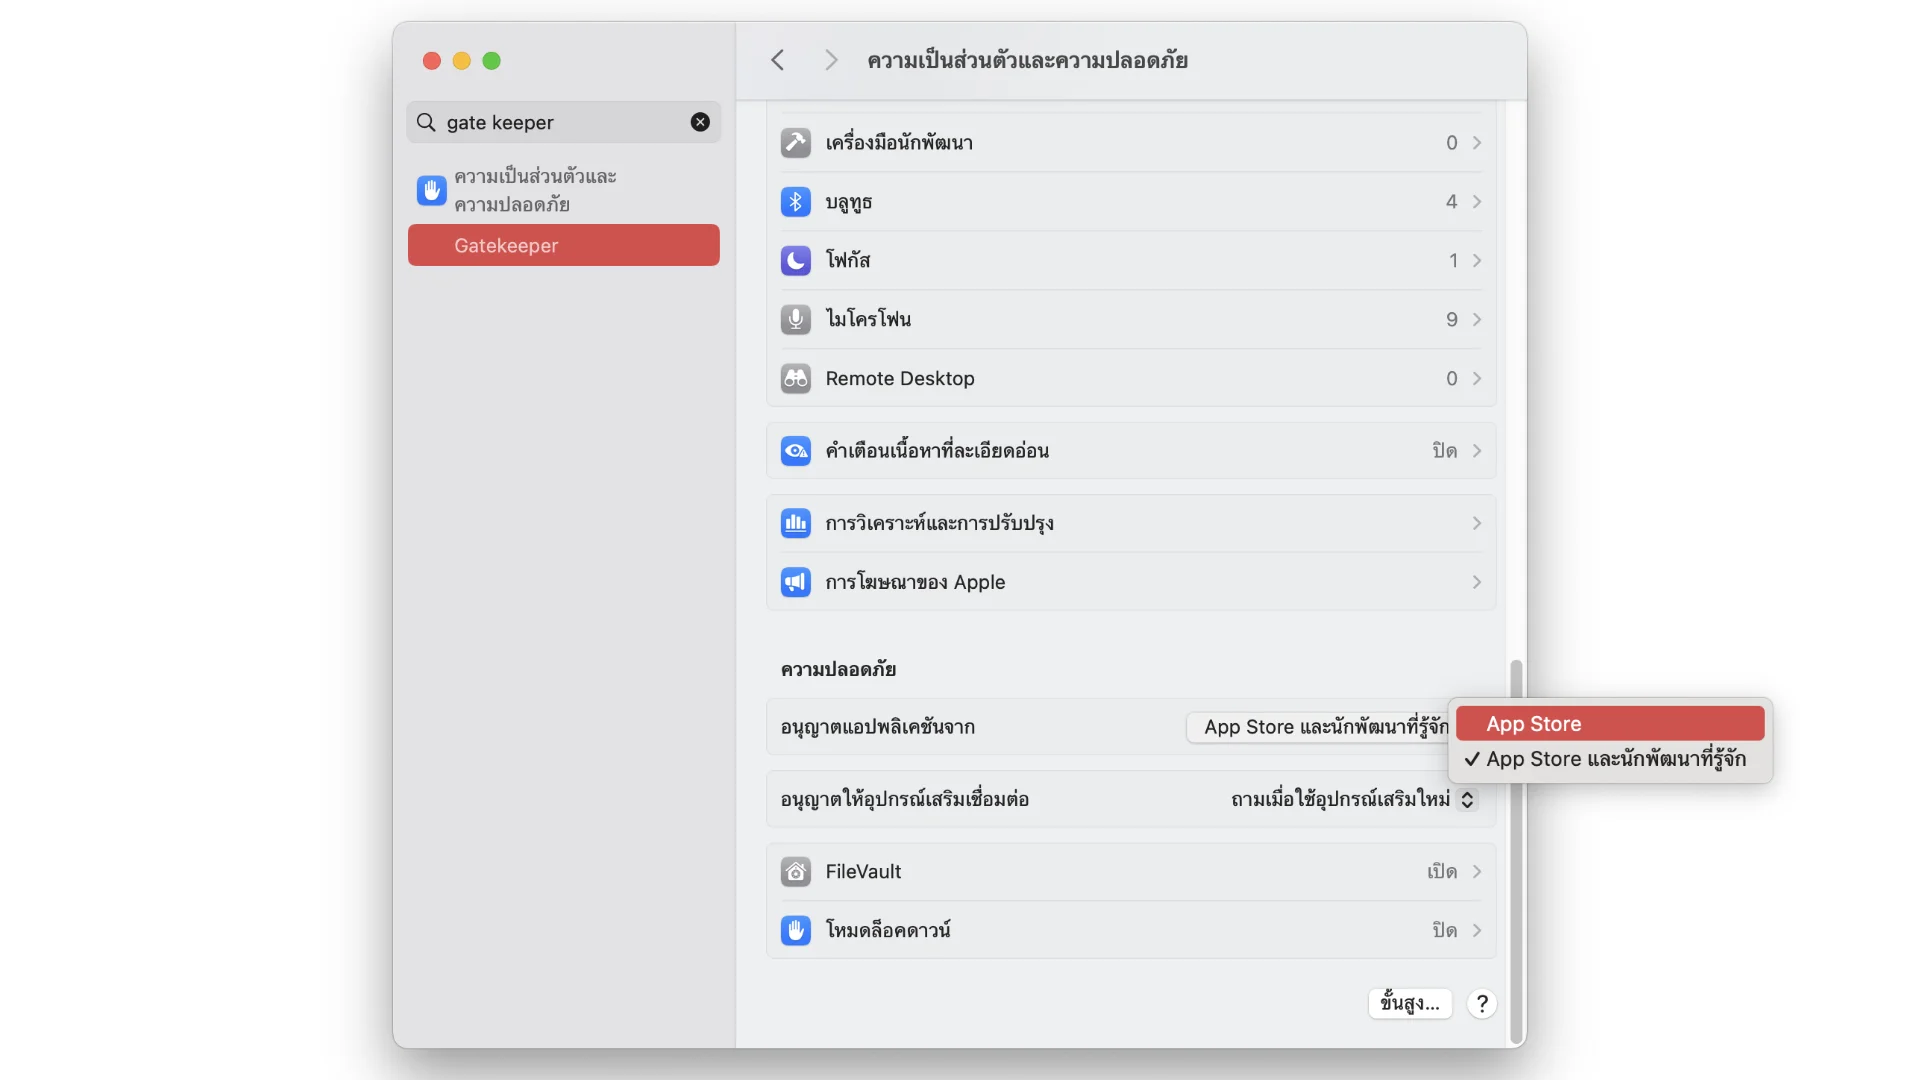Click the Apple Advertising megaphone icon

click(795, 582)
